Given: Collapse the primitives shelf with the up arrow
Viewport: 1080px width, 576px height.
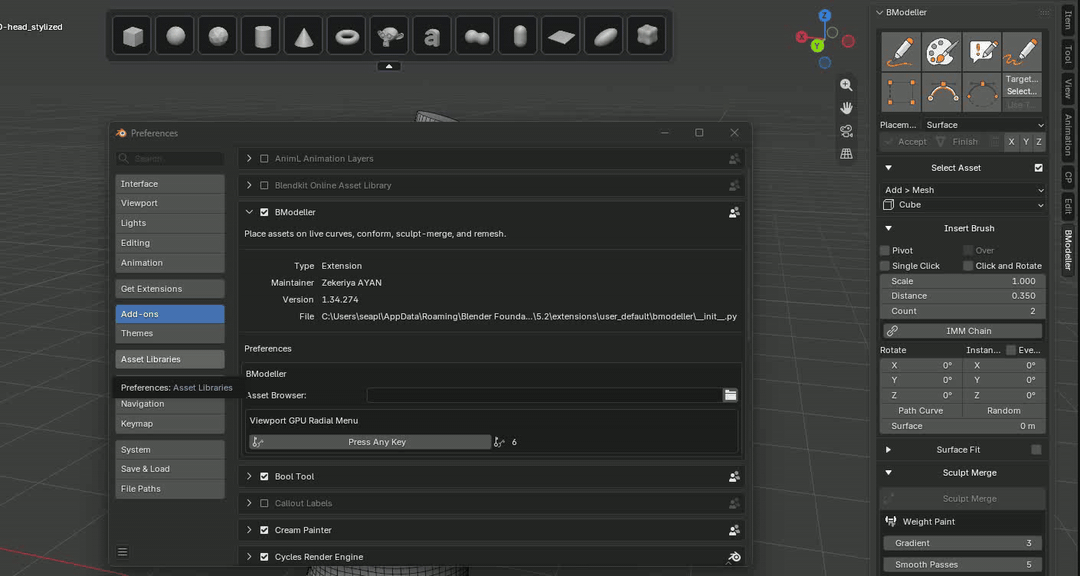Looking at the screenshot, I should 389,66.
